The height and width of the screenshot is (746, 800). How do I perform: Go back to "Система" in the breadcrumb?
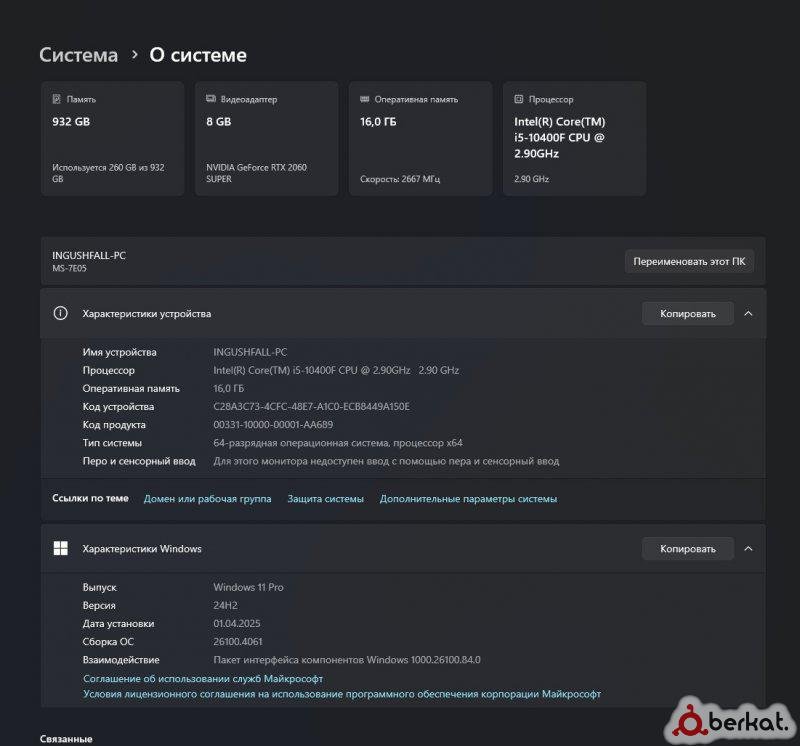tap(79, 55)
